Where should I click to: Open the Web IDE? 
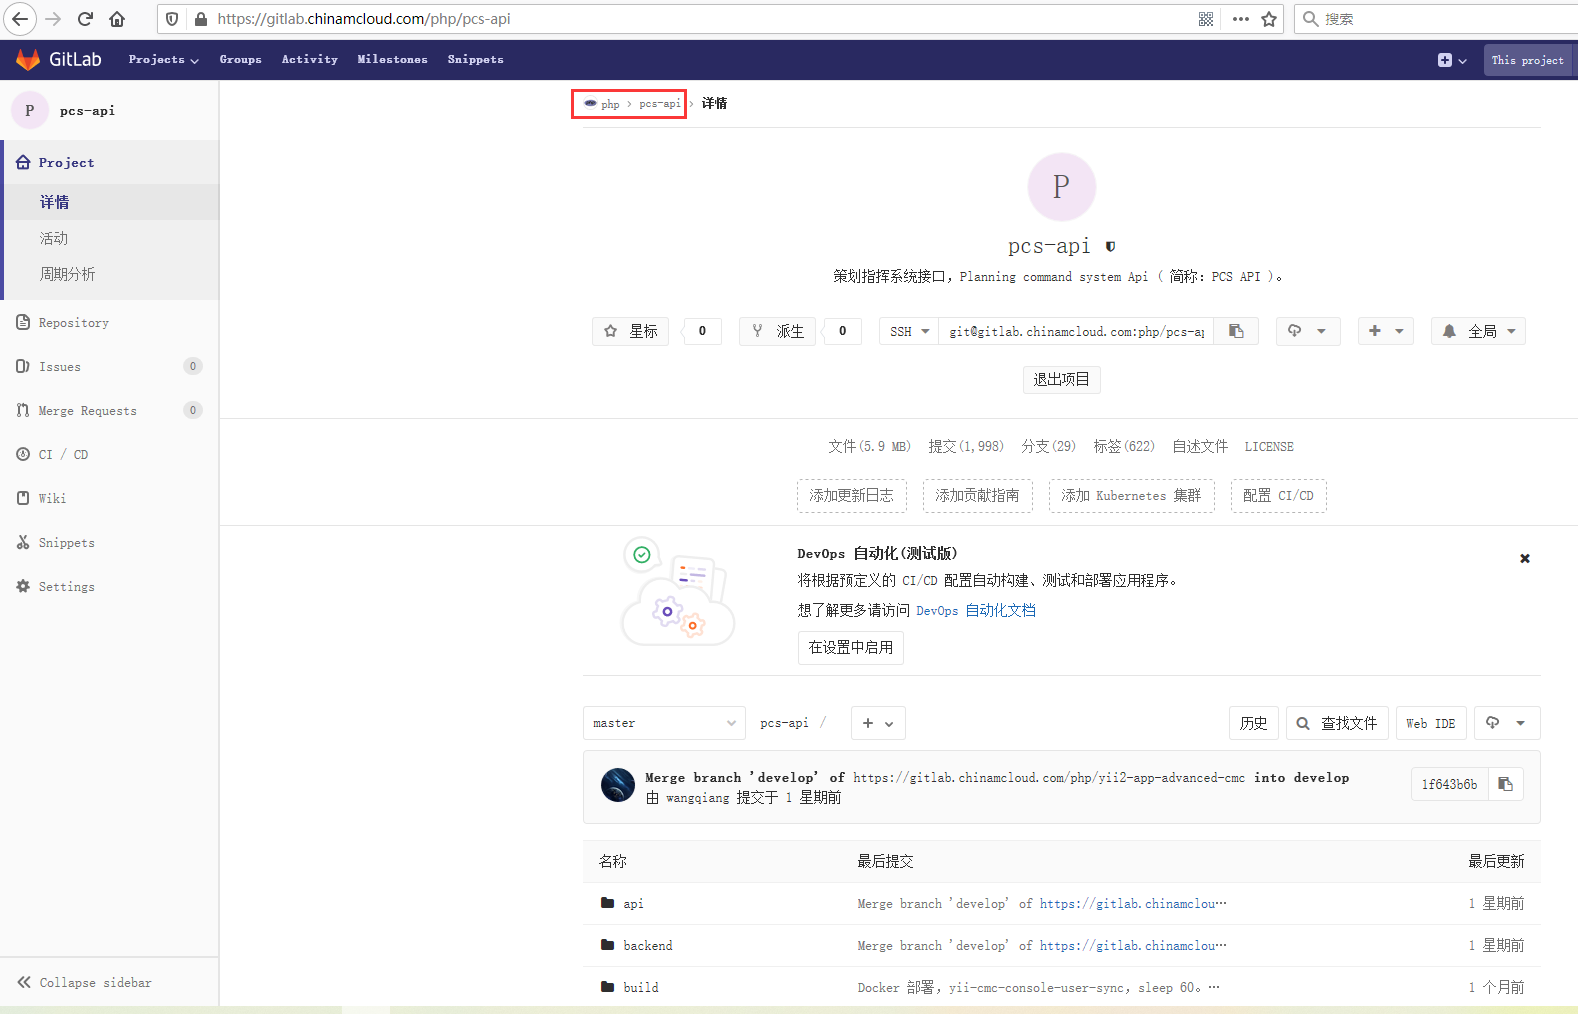[x=1430, y=723]
